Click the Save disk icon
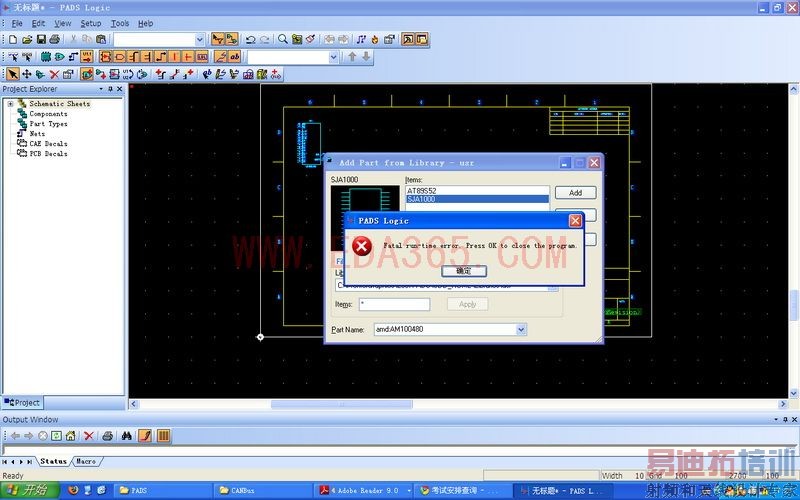The image size is (800, 500). pyautogui.click(x=41, y=39)
